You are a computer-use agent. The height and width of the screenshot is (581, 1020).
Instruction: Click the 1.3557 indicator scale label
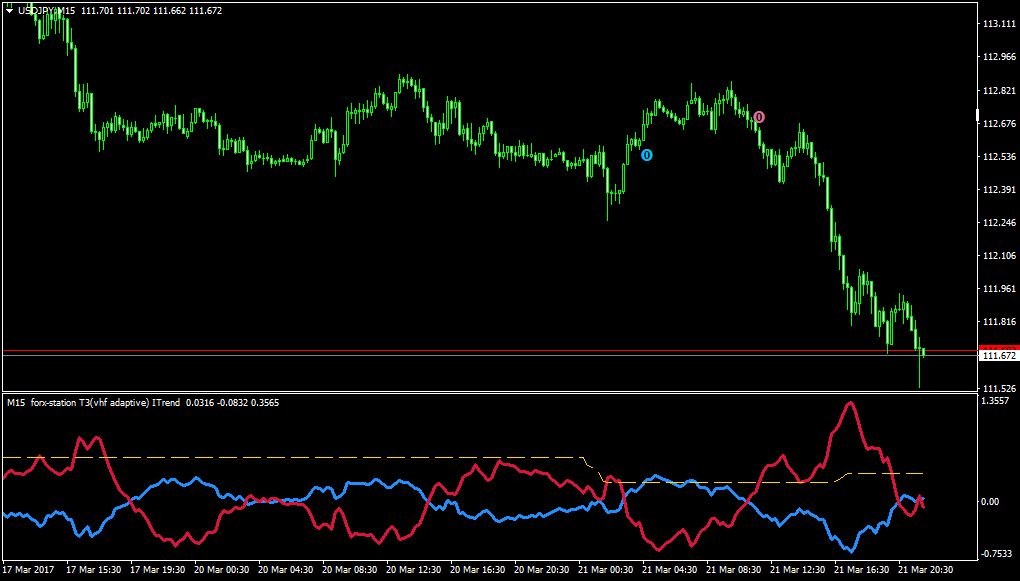(996, 401)
